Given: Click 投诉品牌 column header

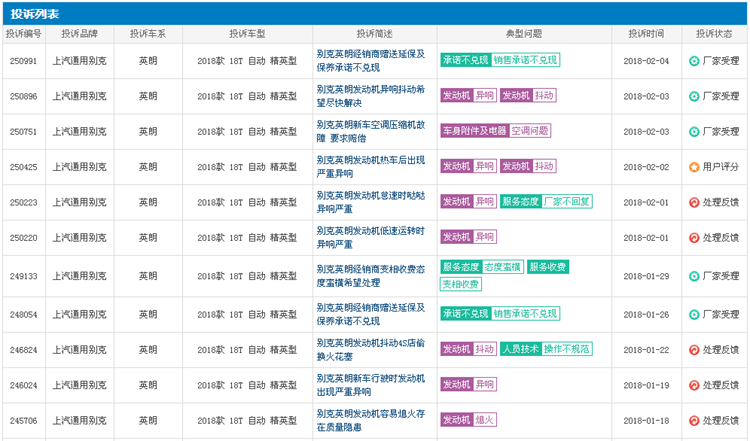Looking at the screenshot, I should point(79,34).
